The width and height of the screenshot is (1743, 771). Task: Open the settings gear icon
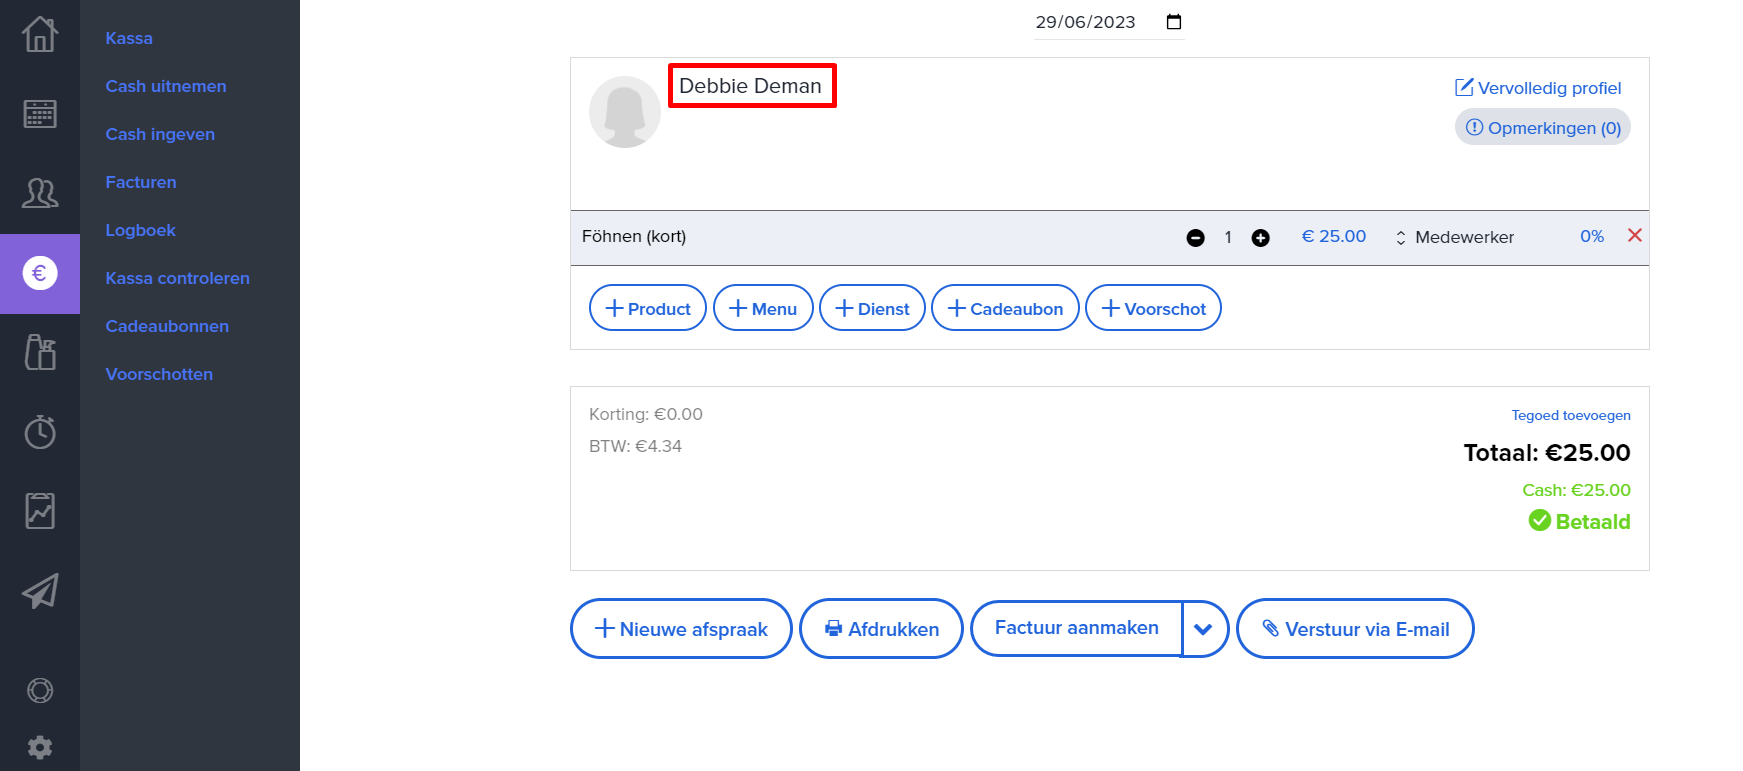tap(40, 747)
